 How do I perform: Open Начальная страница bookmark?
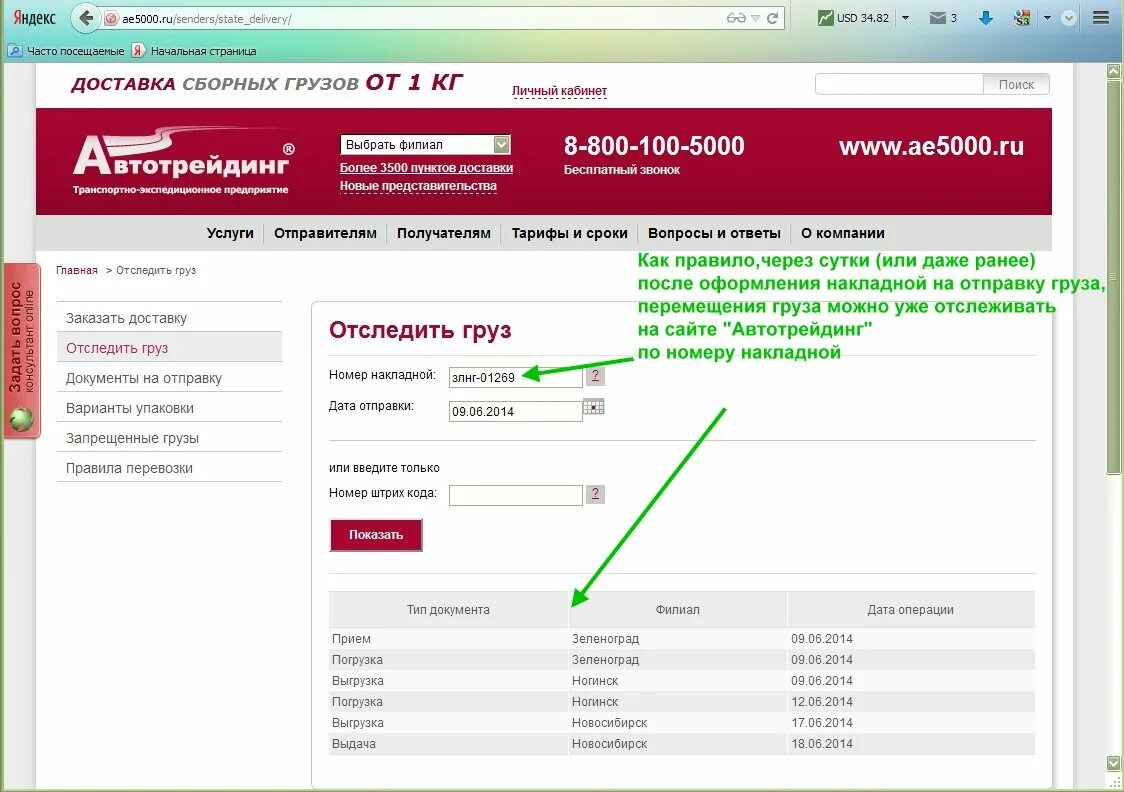click(x=194, y=51)
